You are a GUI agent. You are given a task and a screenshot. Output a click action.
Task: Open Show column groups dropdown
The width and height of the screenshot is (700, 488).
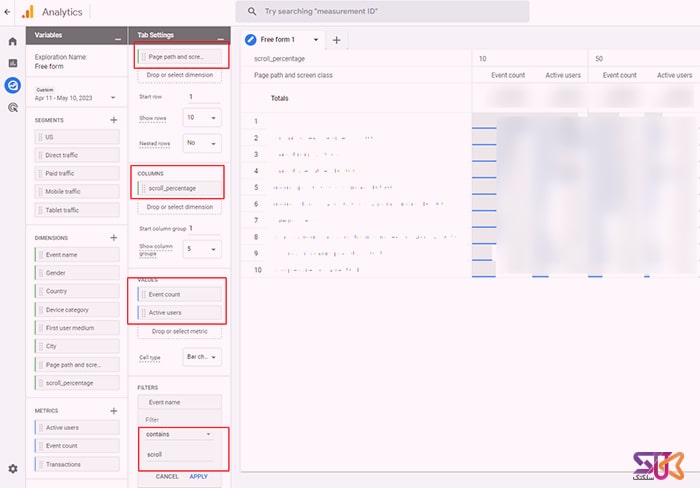pyautogui.click(x=202, y=249)
